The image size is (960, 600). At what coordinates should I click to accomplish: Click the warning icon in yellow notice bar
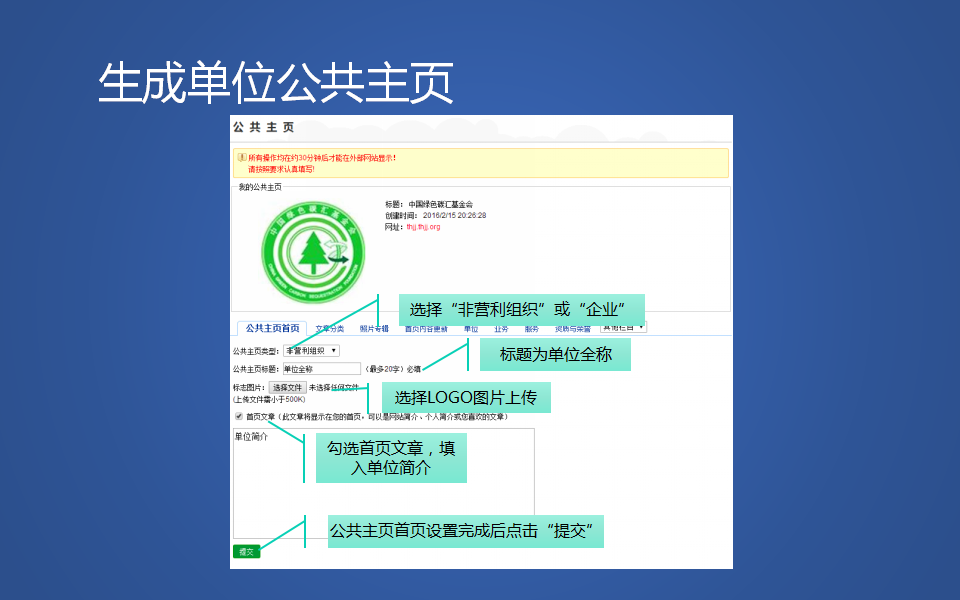[x=241, y=157]
